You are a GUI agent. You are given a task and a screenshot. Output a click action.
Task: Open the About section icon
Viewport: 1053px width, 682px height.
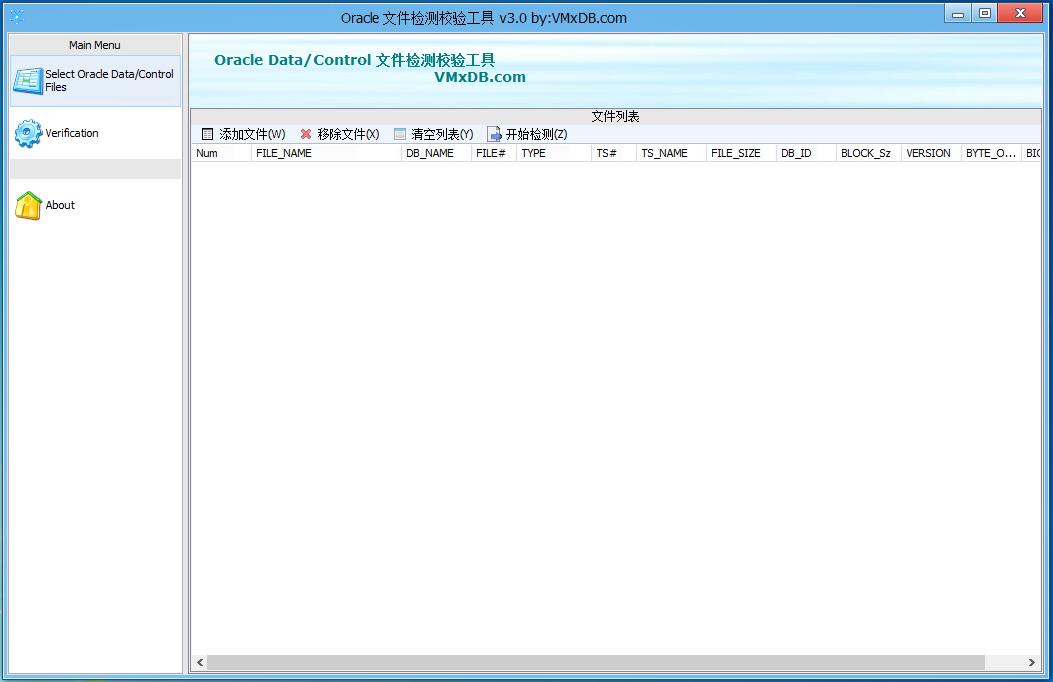pyautogui.click(x=28, y=205)
